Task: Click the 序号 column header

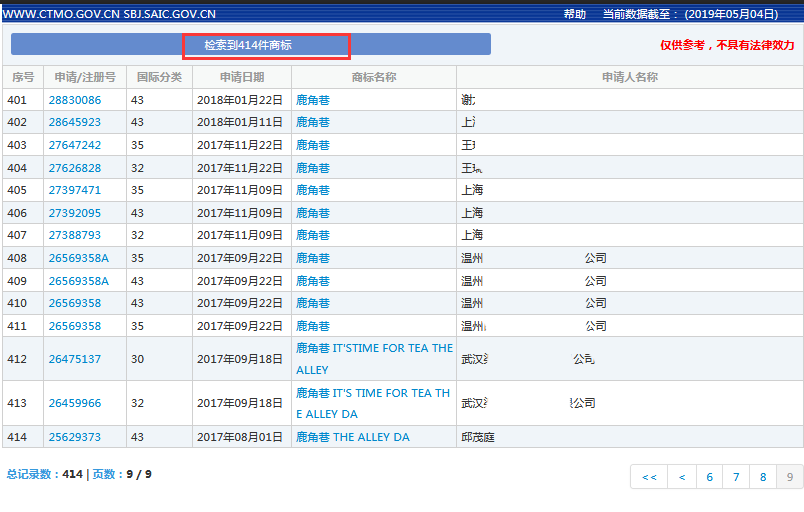Action: 23,77
